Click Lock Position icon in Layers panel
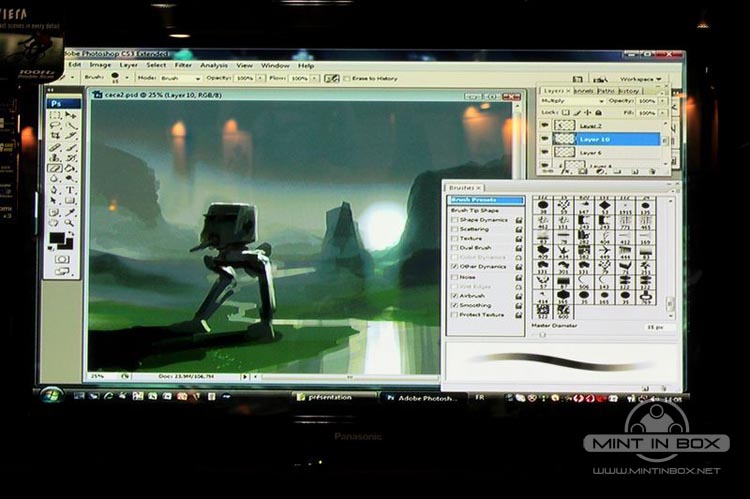 588,112
